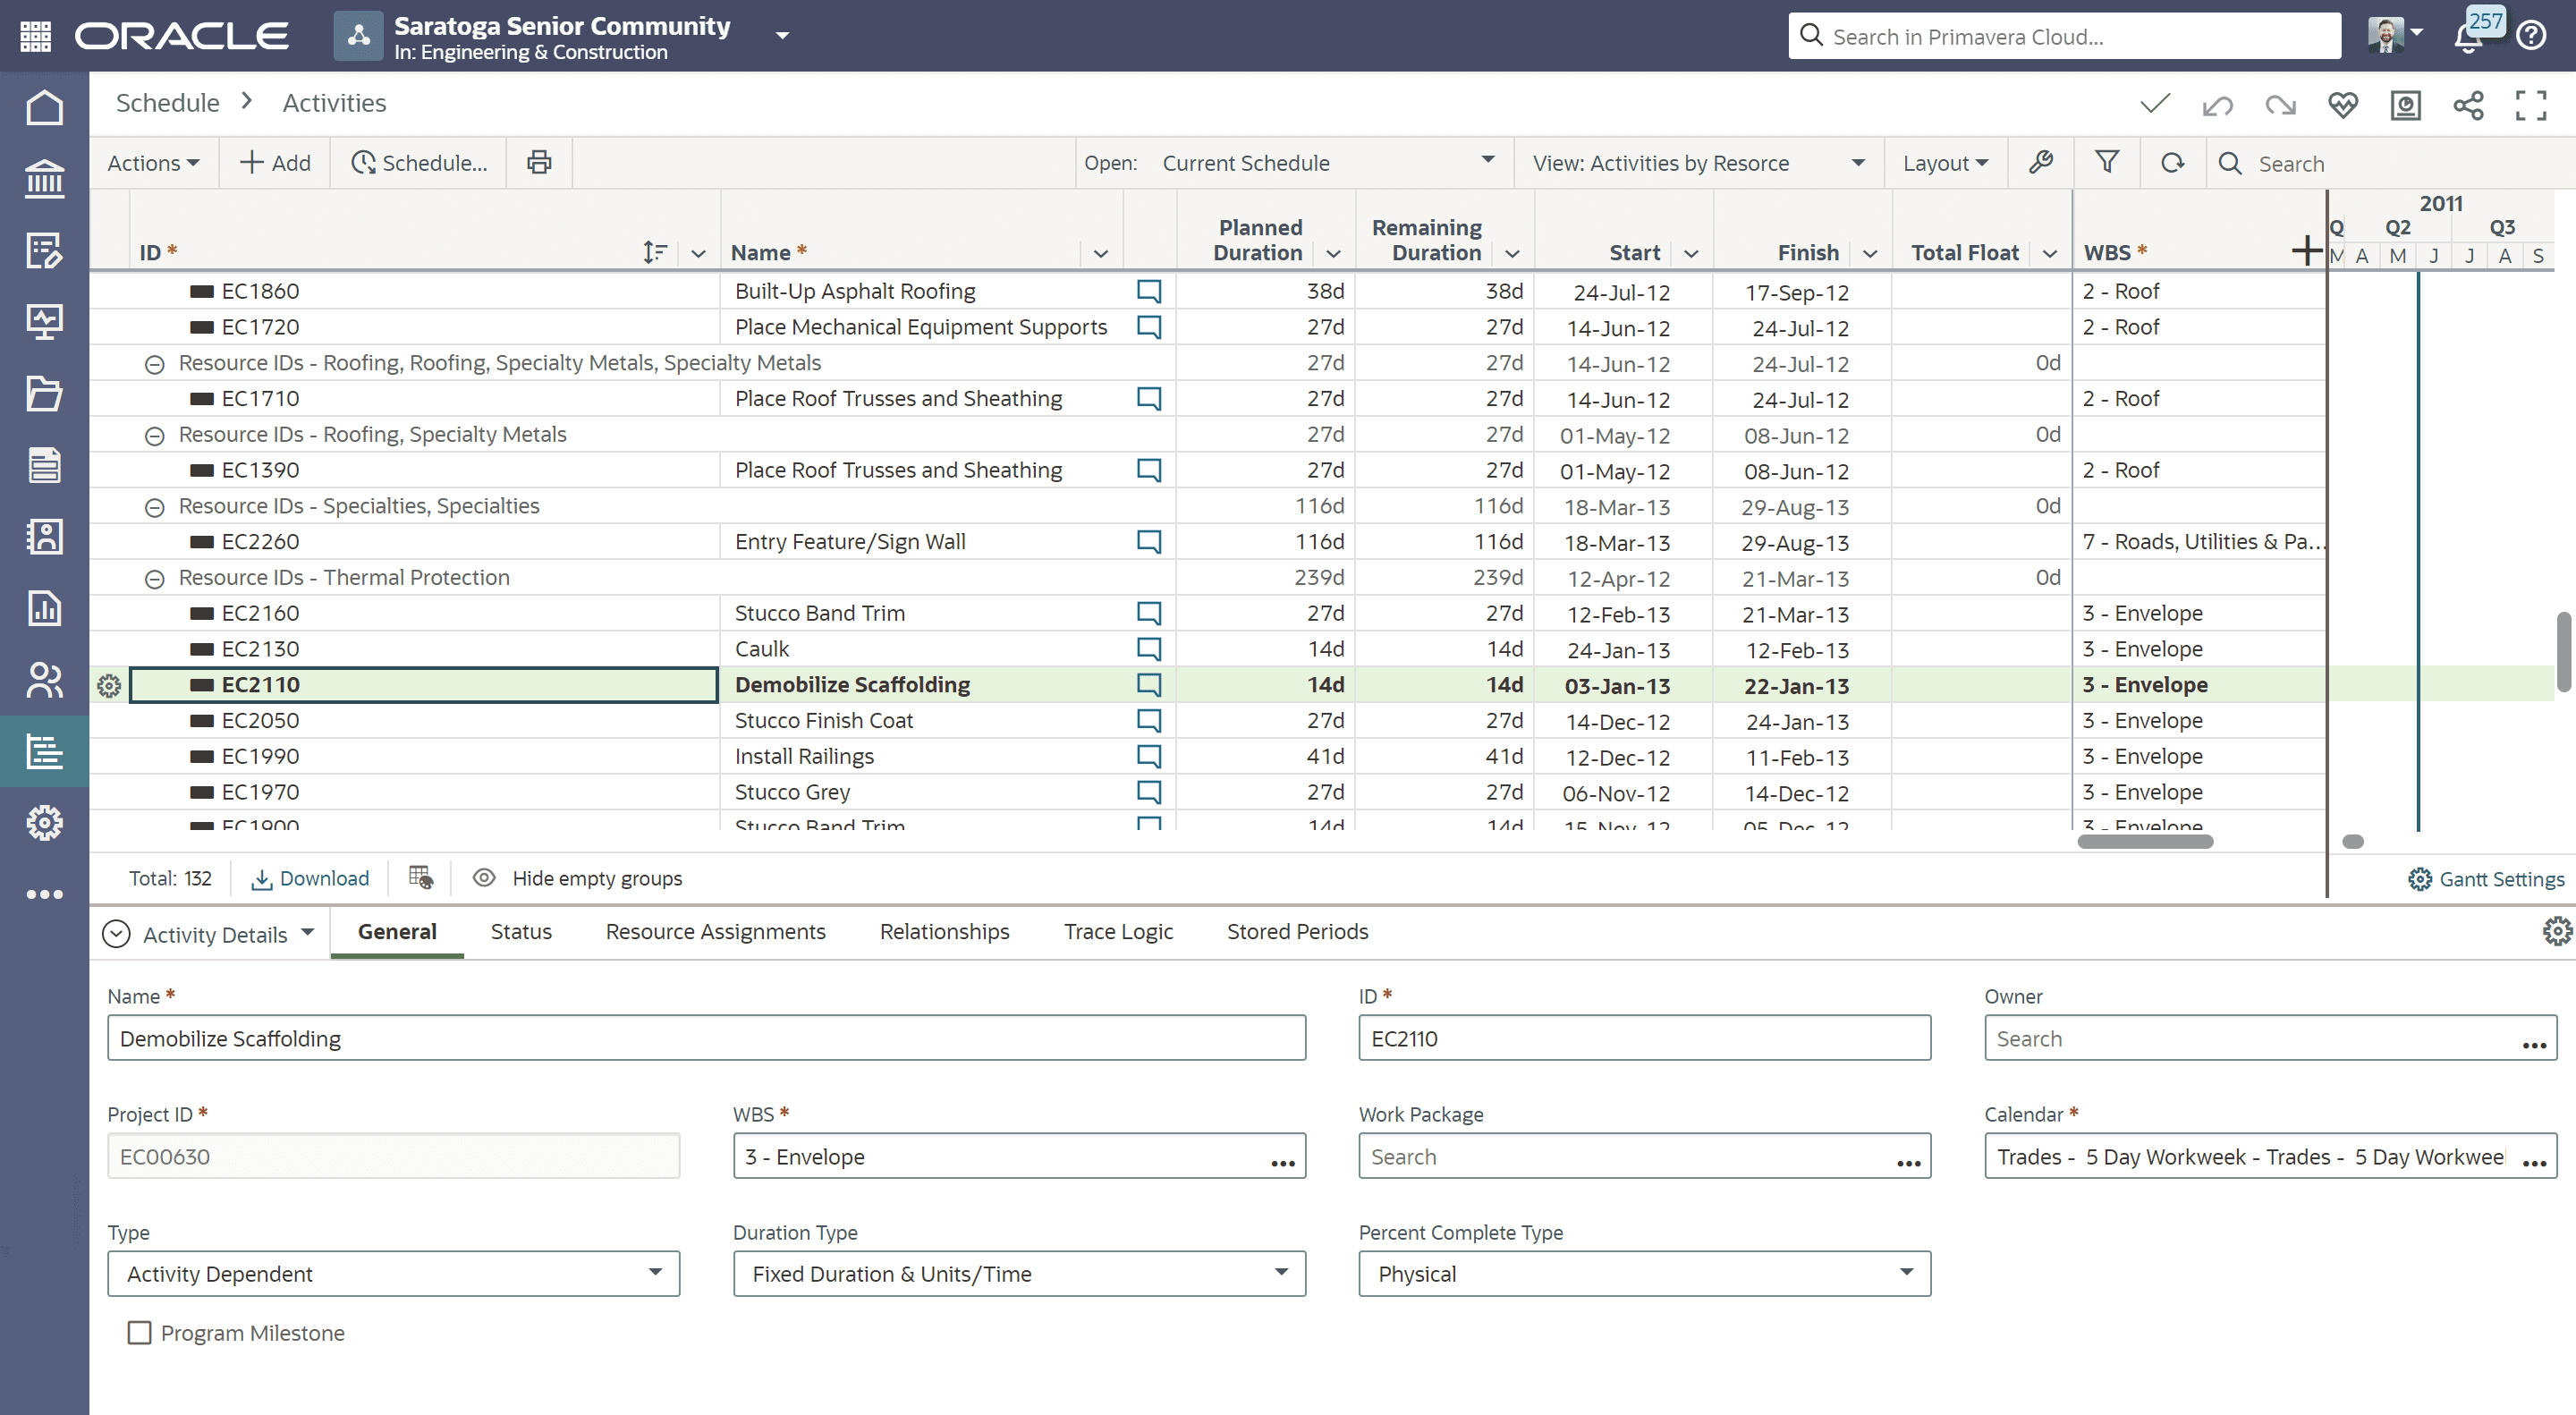
Task: Click the vertical scrollbar thumb
Action: pos(2563,651)
